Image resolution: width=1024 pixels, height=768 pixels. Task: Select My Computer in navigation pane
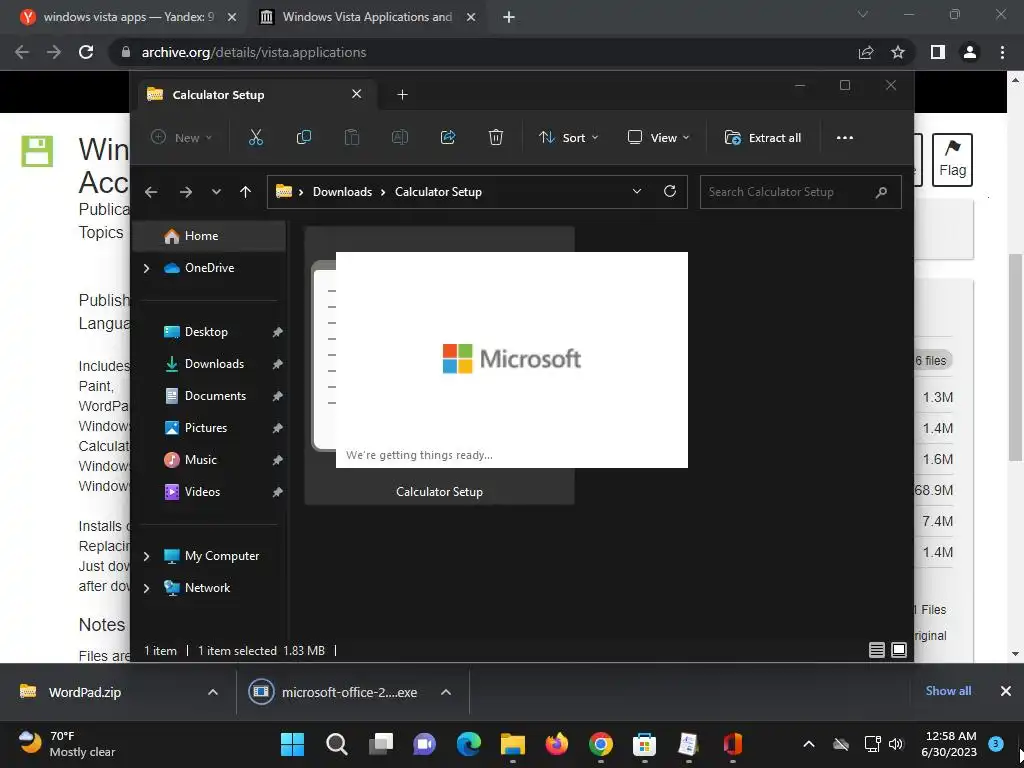point(221,556)
